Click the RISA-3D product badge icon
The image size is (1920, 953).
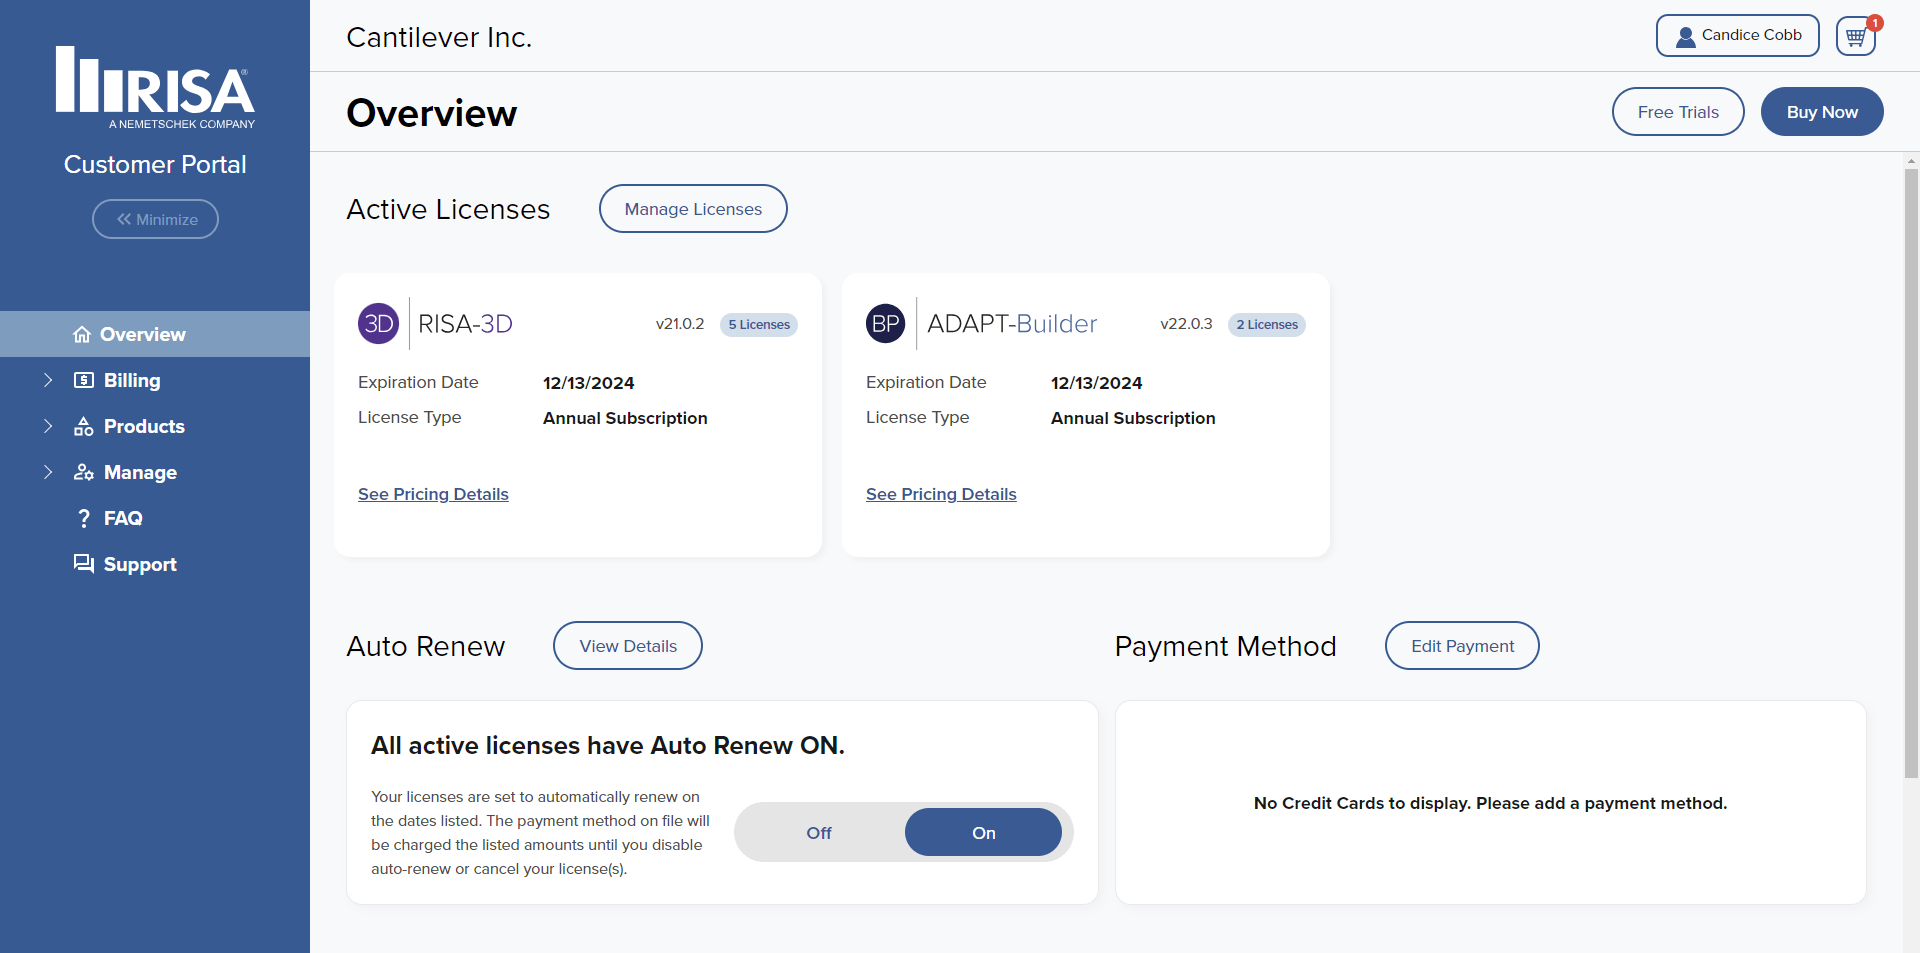[378, 323]
